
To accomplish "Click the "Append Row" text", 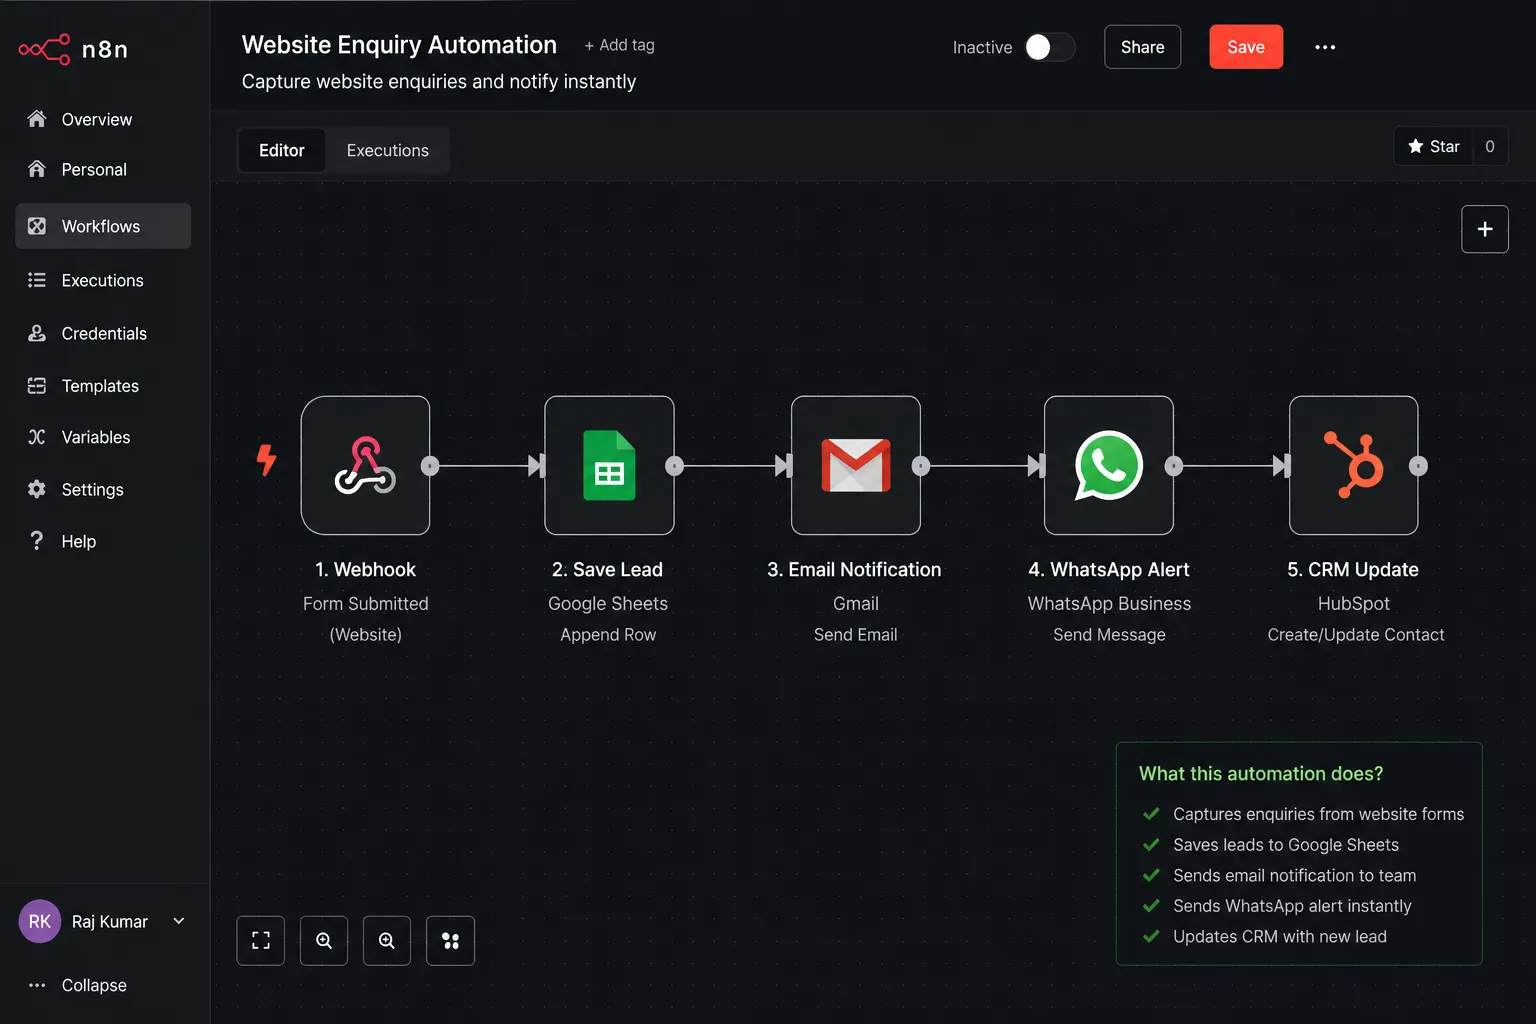I will (x=608, y=634).
